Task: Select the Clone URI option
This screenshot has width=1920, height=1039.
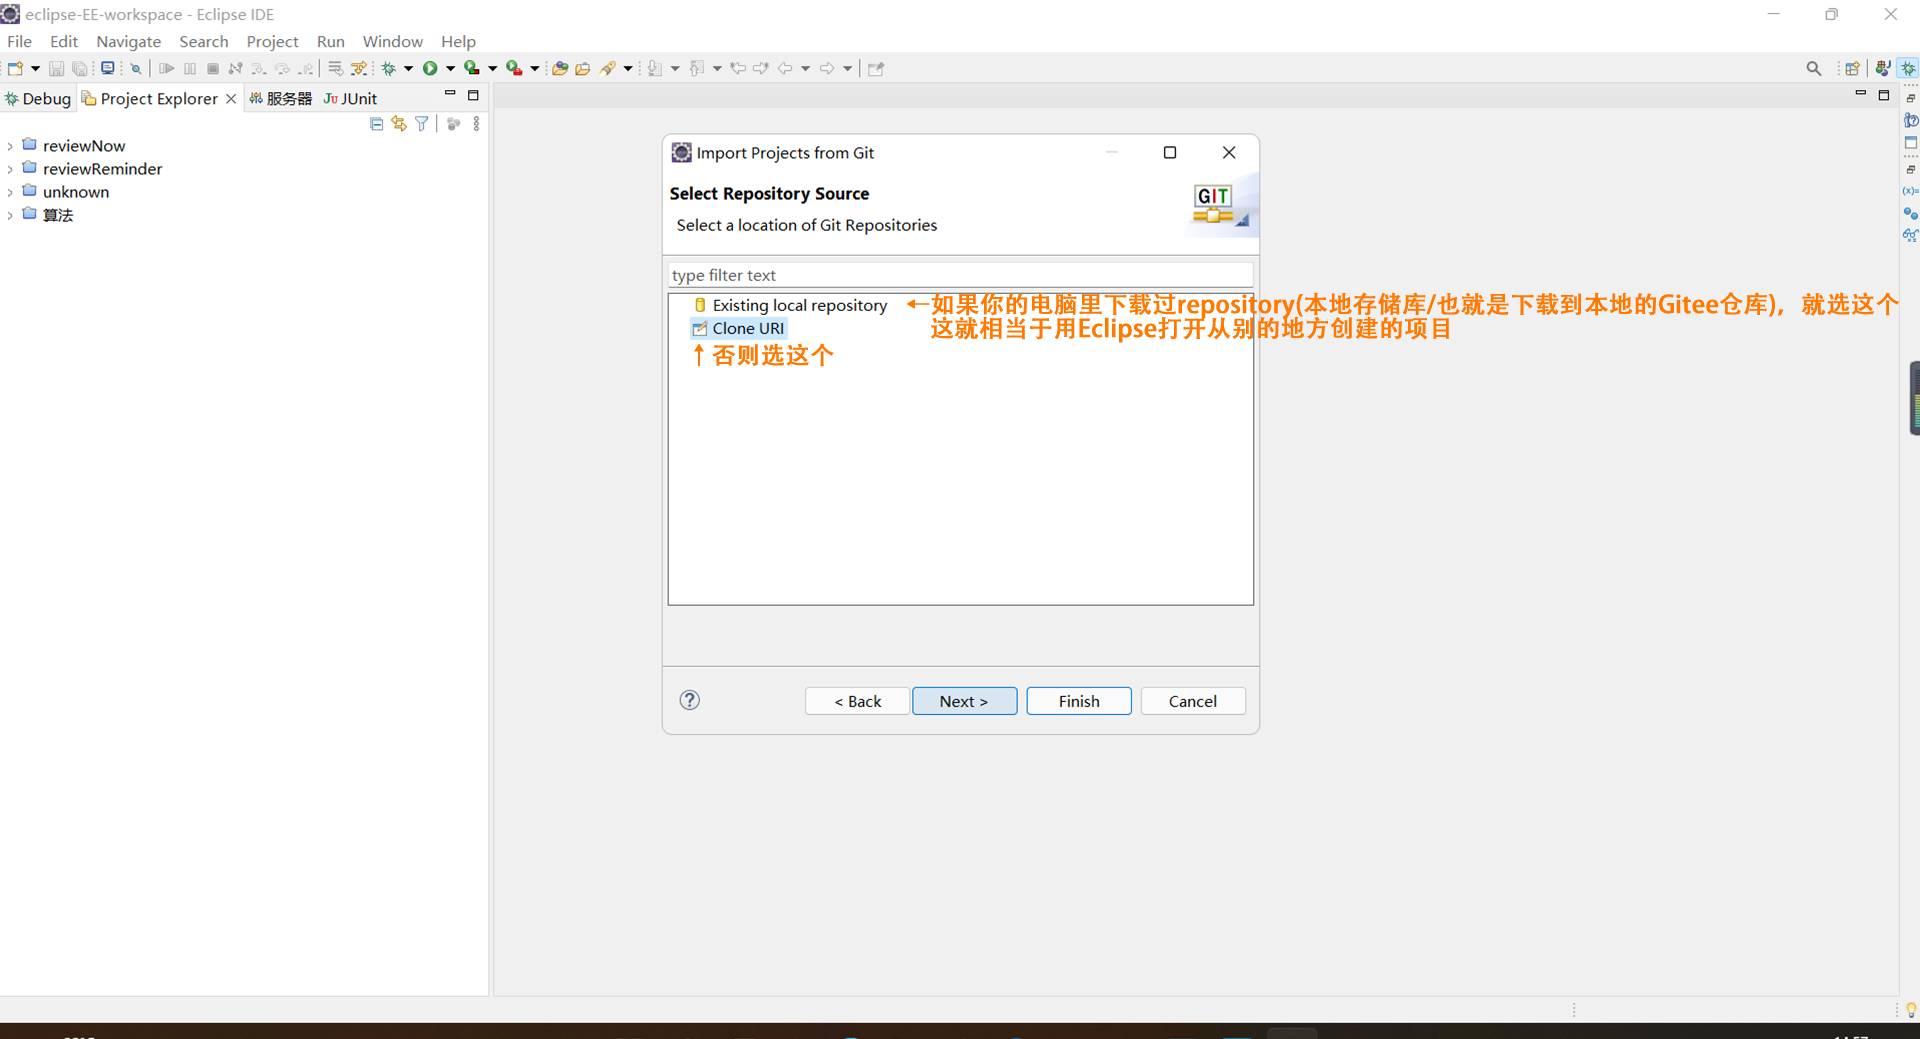Action: tap(747, 328)
